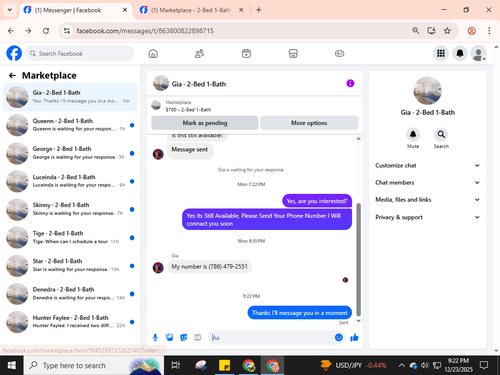Bookmark this page with star icon

coord(447,31)
